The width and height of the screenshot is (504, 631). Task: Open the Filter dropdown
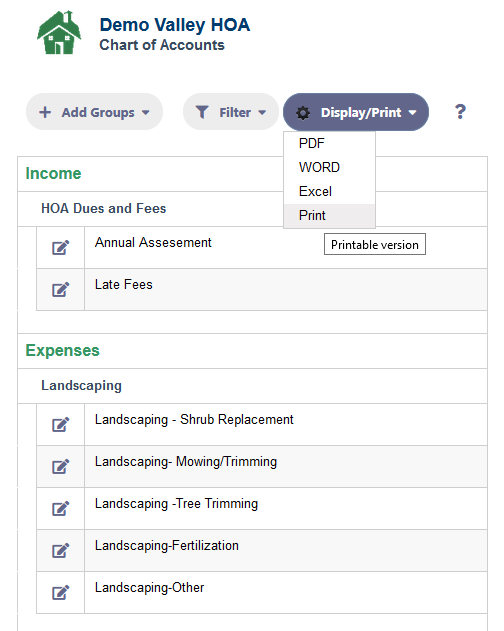231,112
